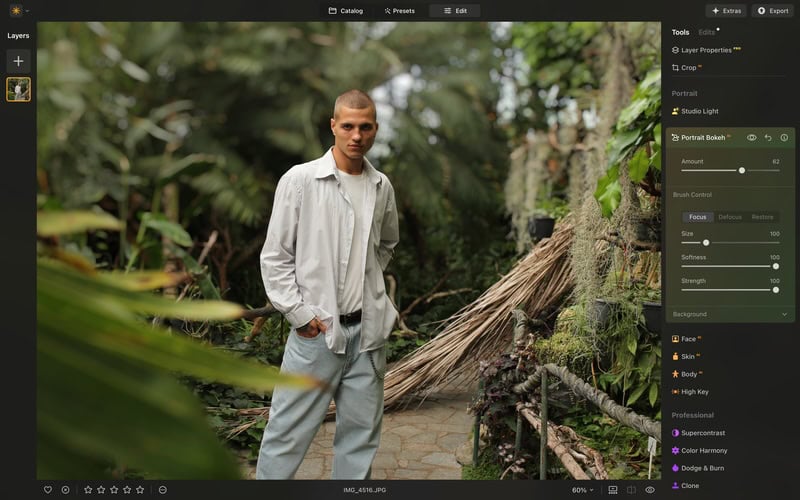Viewport: 800px width, 500px height.
Task: Click the Export button
Action: tap(773, 11)
